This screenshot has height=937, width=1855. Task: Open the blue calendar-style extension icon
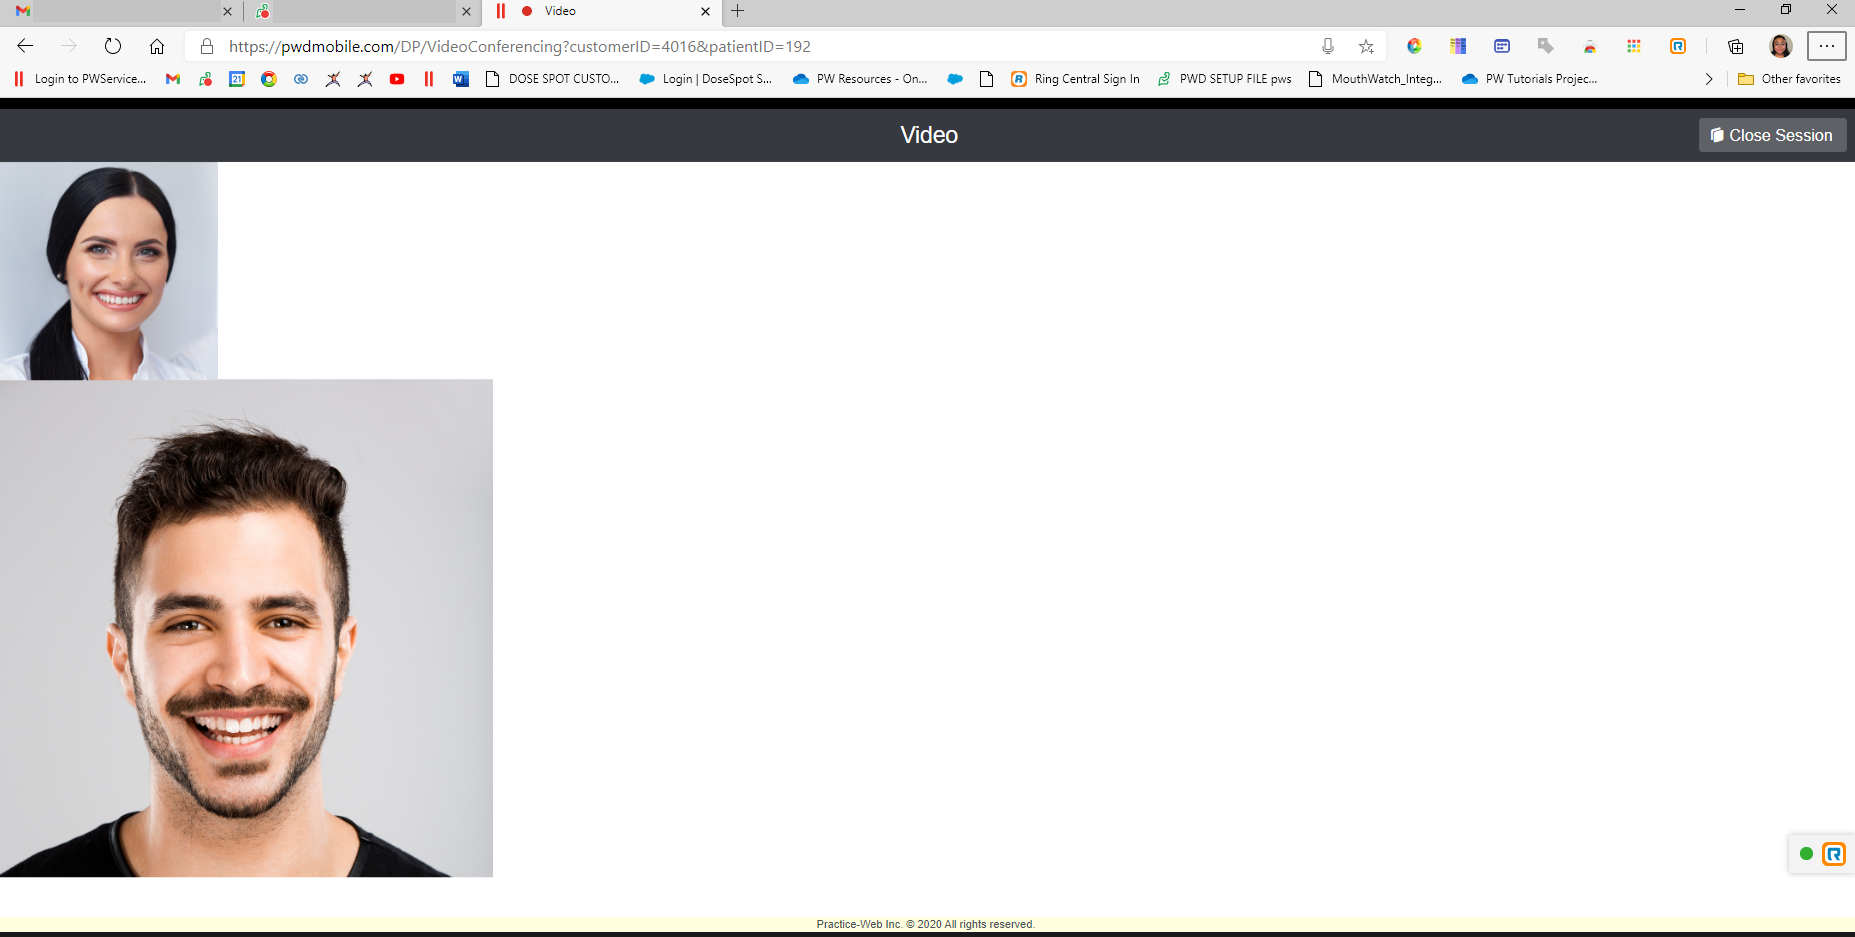tap(1502, 46)
